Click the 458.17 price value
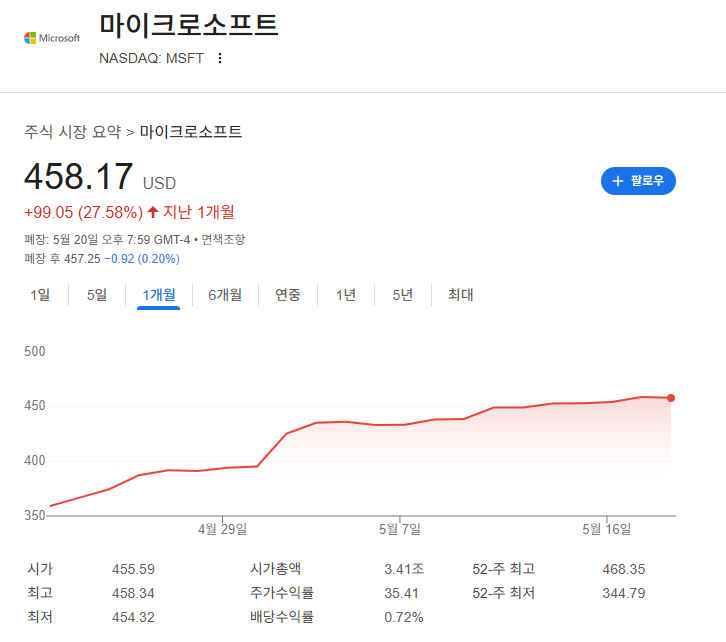726x642 pixels. (79, 176)
